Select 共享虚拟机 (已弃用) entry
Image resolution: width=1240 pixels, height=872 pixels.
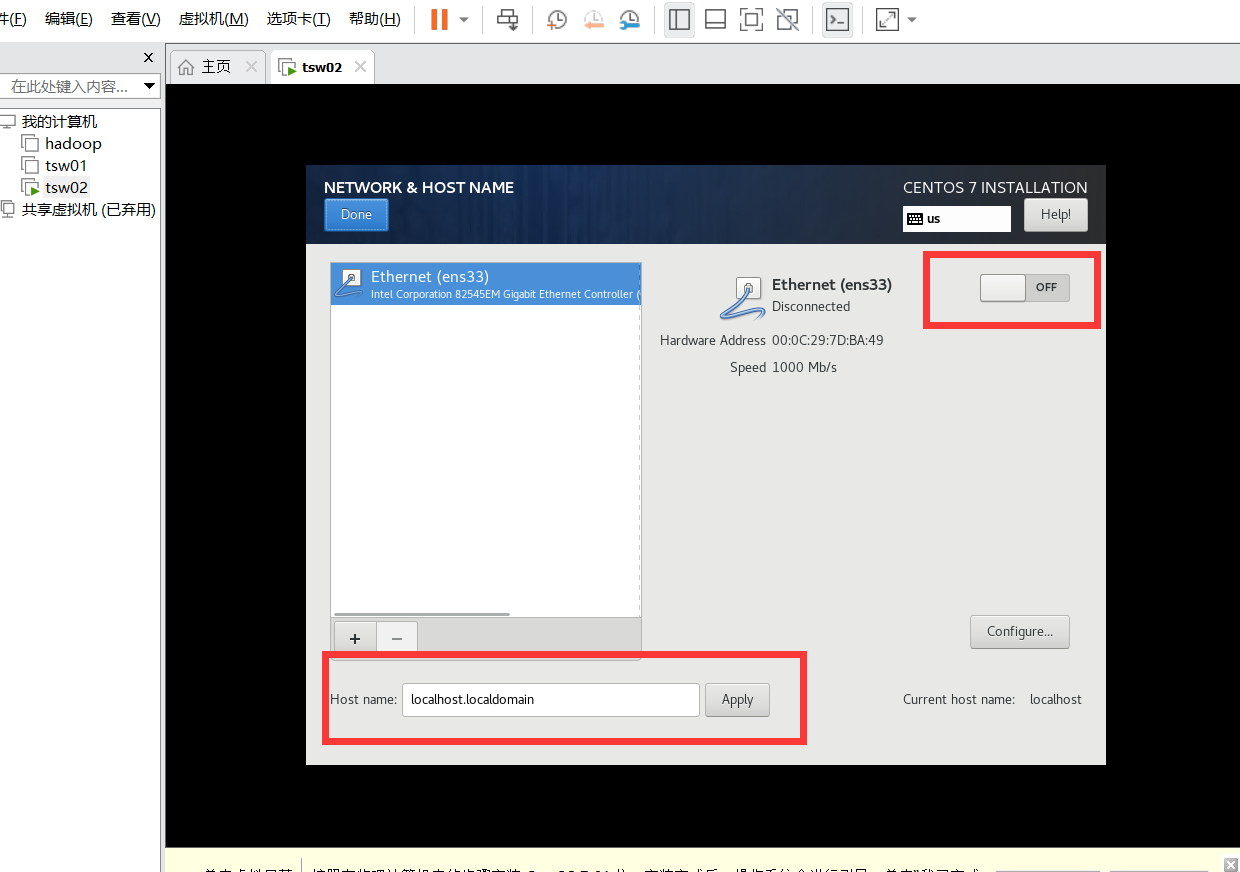coord(89,209)
